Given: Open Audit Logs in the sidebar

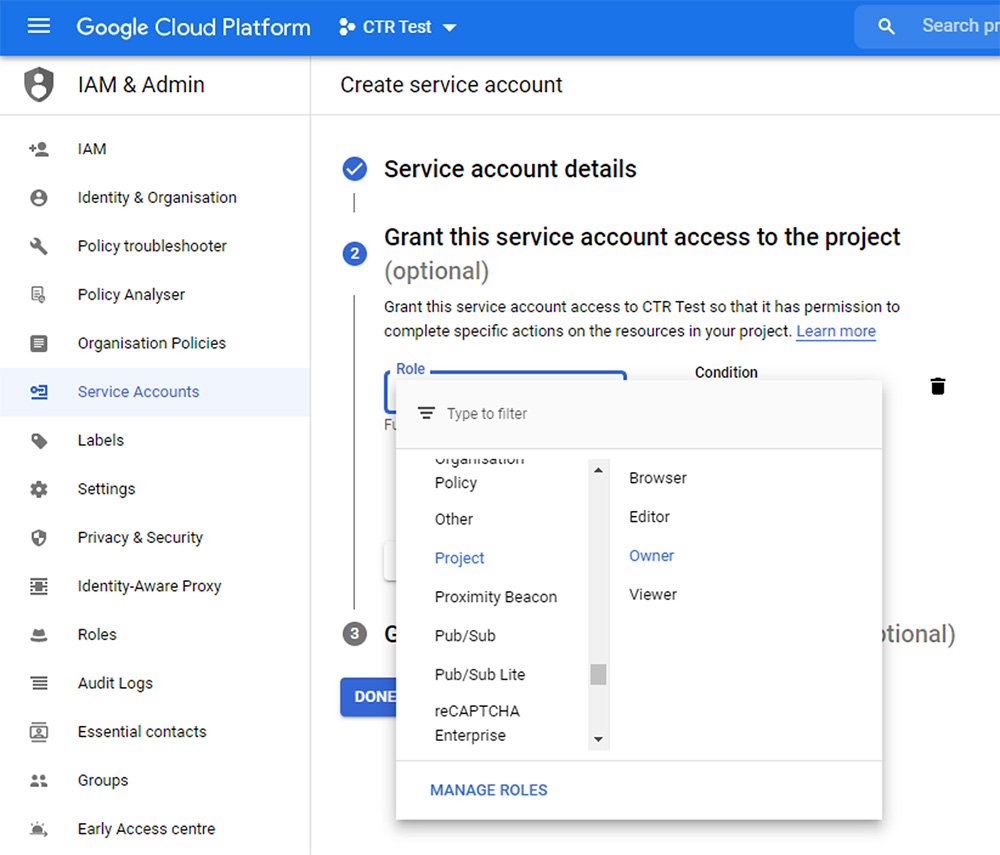Looking at the screenshot, I should 115,683.
